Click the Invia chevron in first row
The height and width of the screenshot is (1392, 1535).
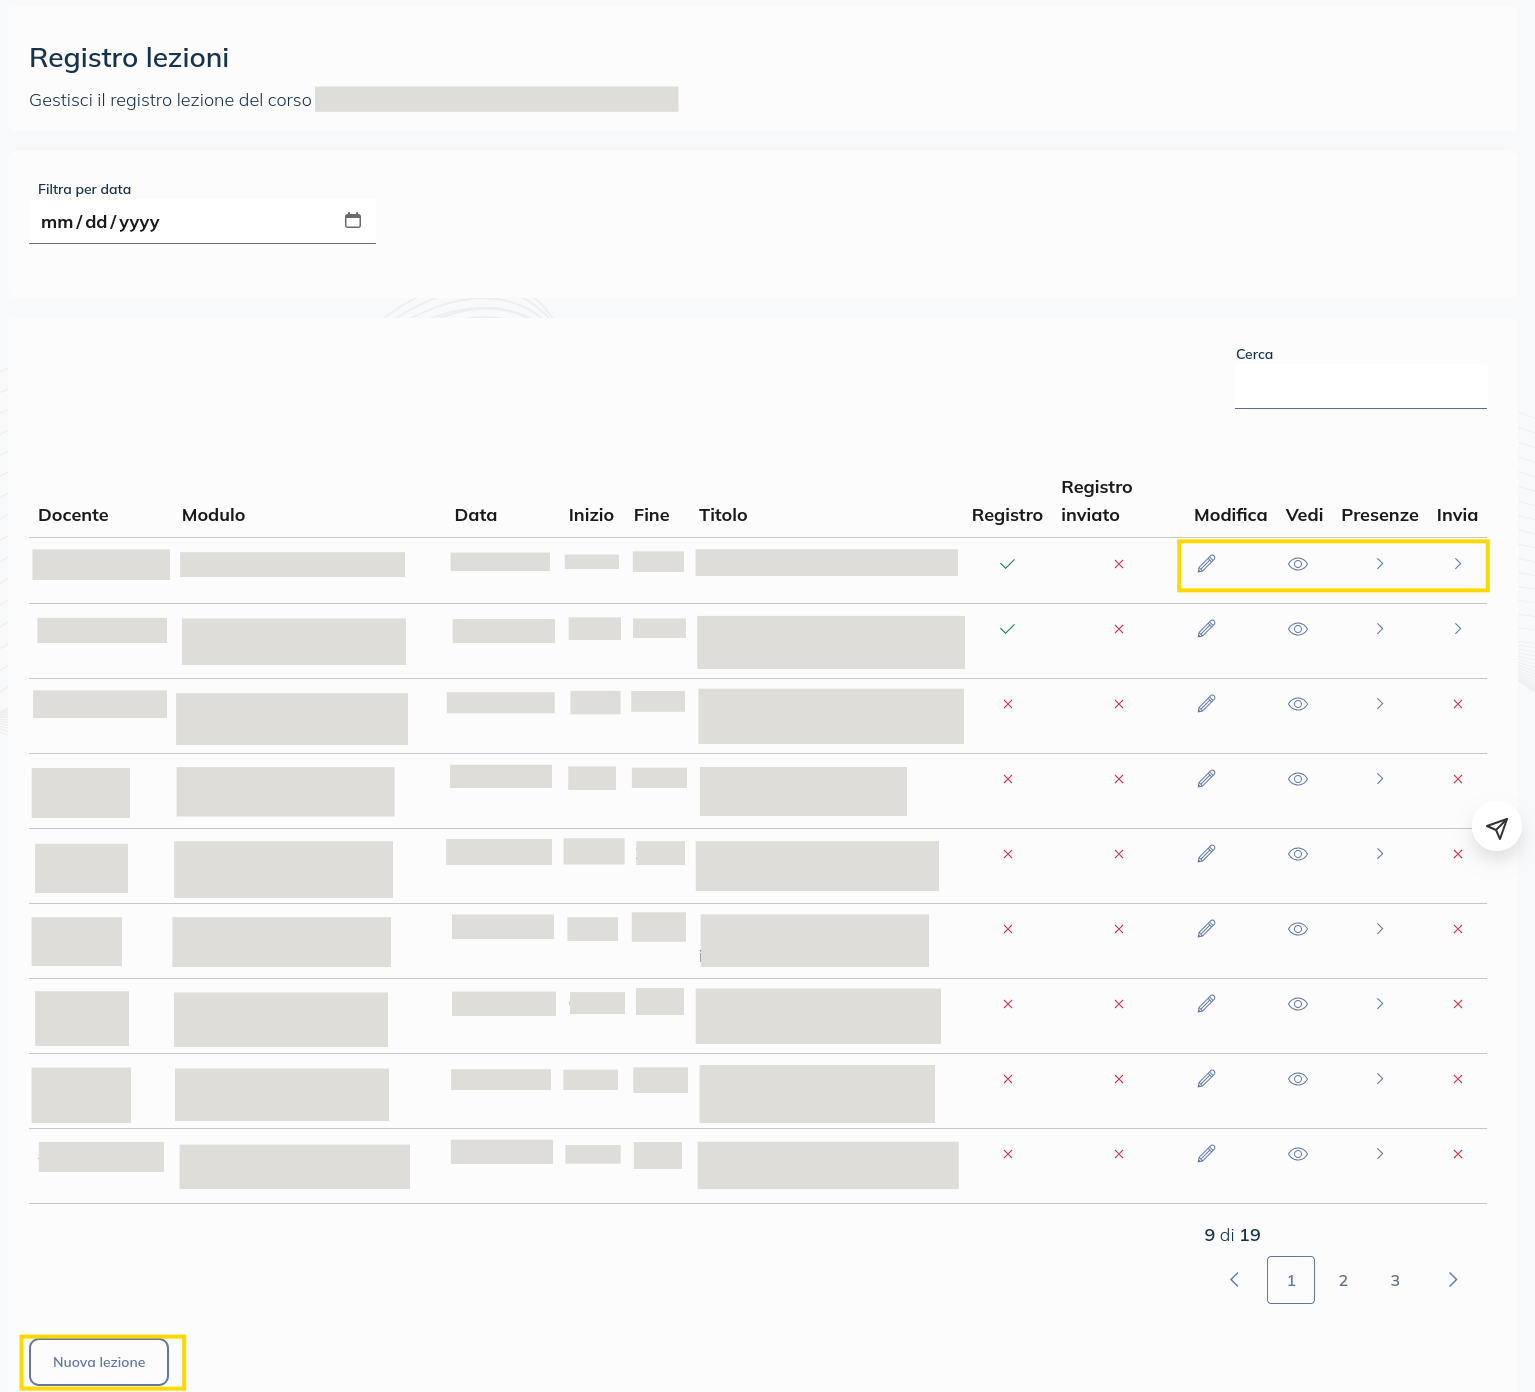coord(1457,564)
